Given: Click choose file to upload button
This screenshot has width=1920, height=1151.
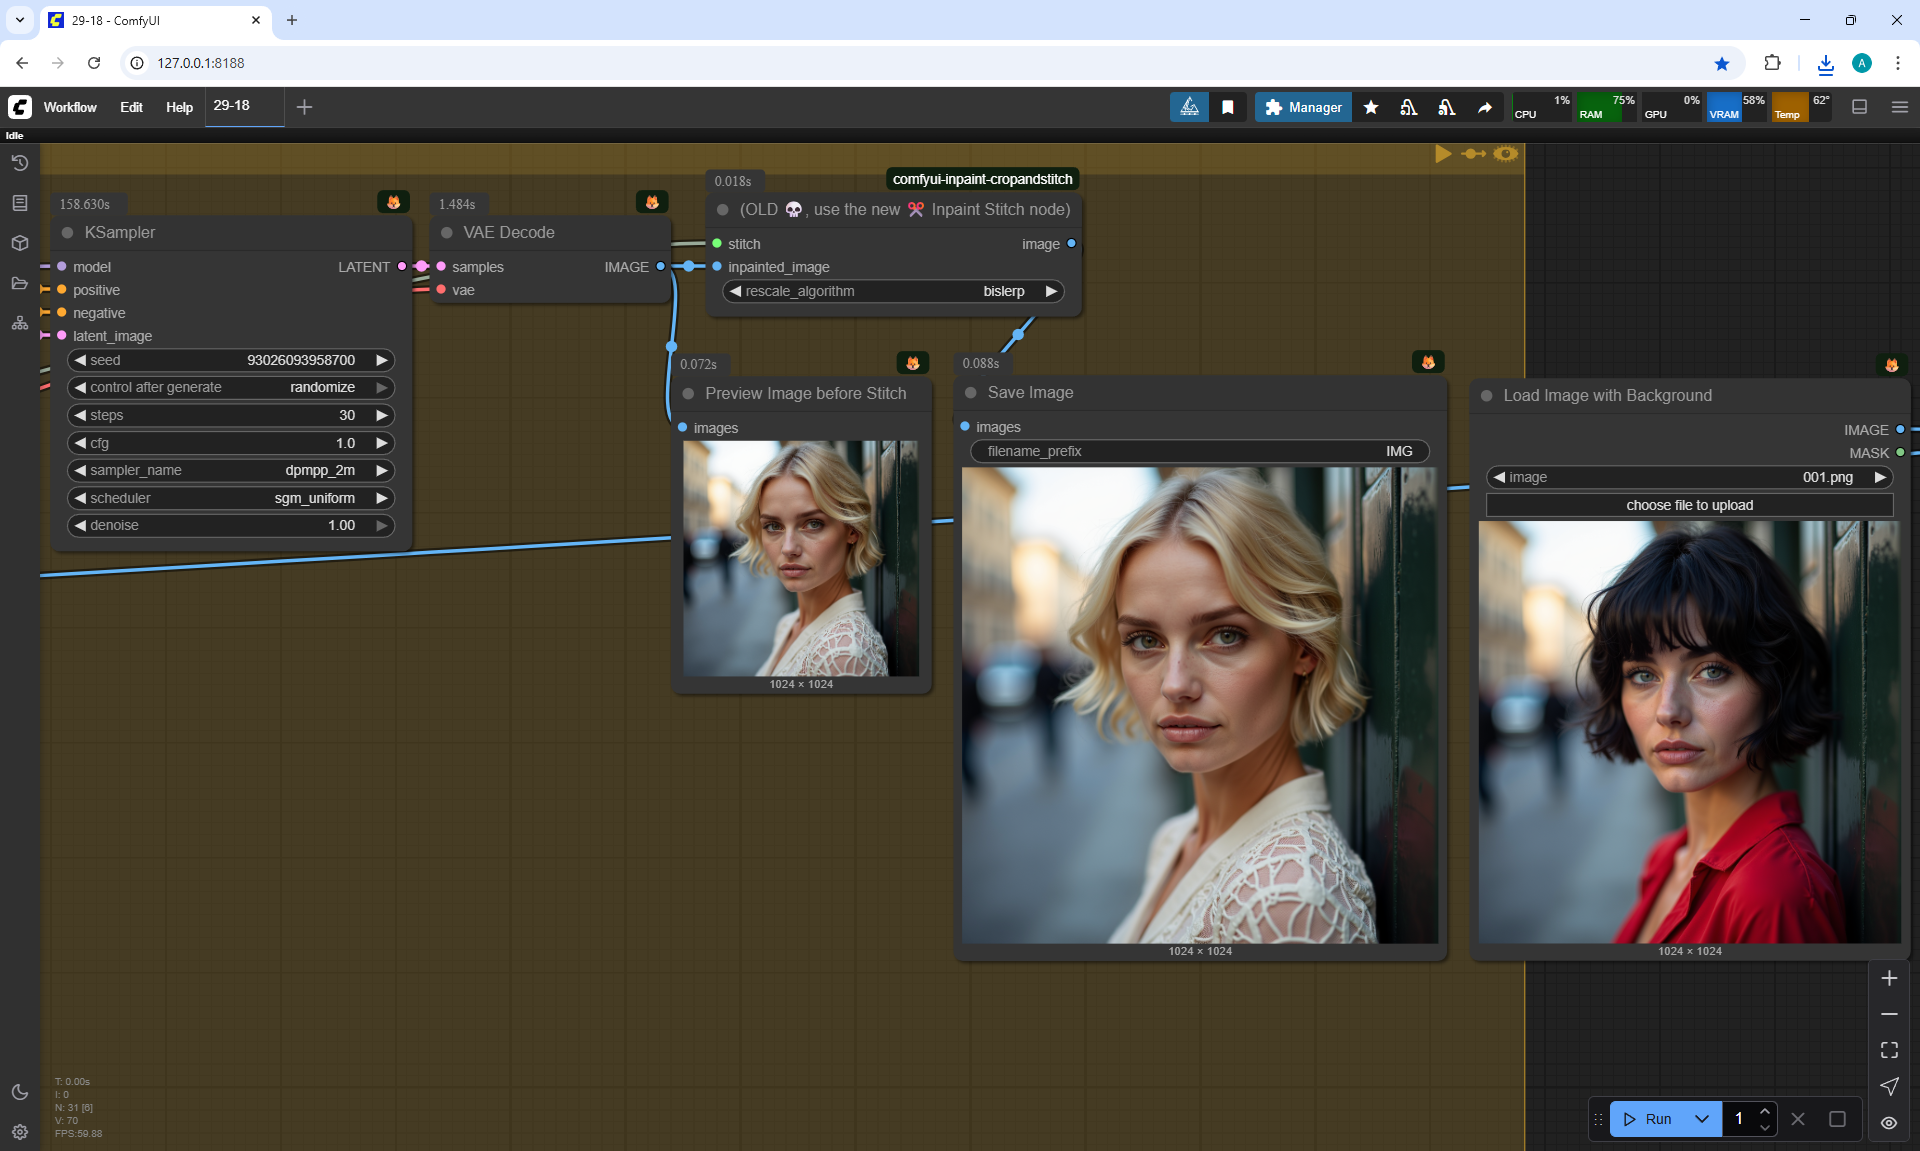Looking at the screenshot, I should pyautogui.click(x=1689, y=505).
